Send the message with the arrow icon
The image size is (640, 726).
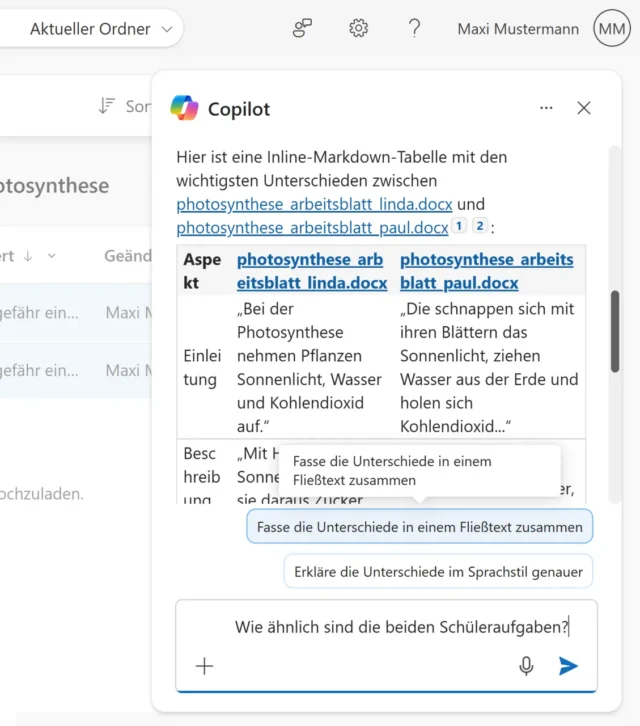568,666
